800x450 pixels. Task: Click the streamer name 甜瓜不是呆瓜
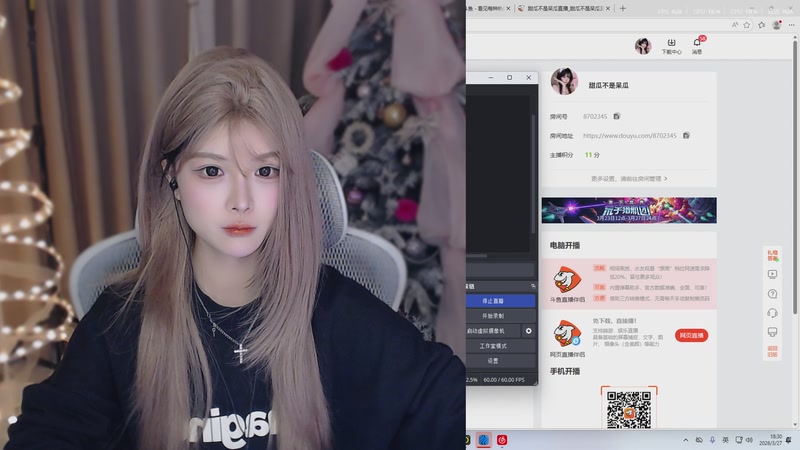pyautogui.click(x=608, y=85)
